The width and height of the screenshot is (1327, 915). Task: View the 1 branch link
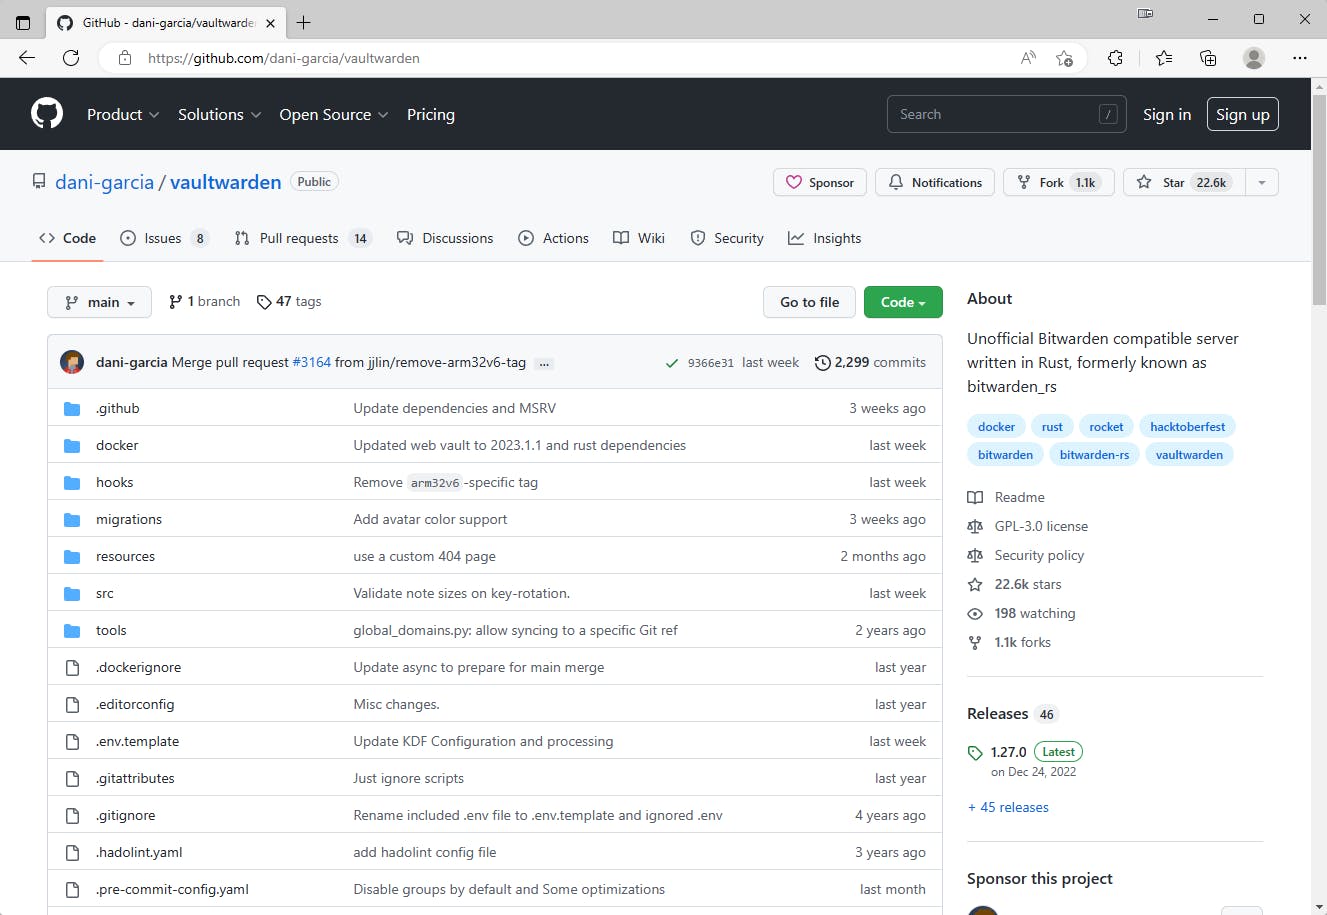tap(205, 301)
